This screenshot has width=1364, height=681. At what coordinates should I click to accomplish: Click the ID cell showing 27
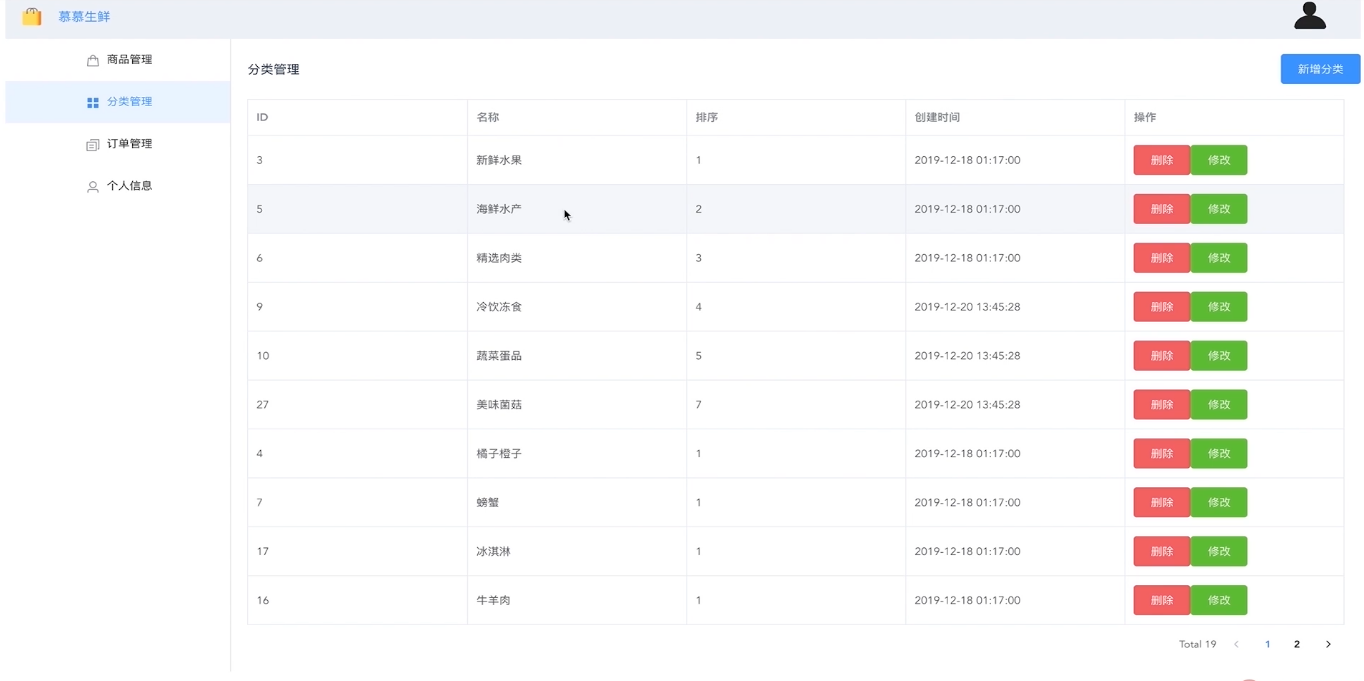coord(358,405)
